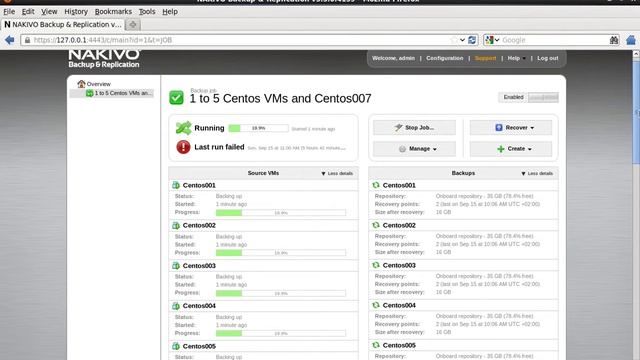Click the Running green arrows icon
The width and height of the screenshot is (640, 360).
(183, 128)
